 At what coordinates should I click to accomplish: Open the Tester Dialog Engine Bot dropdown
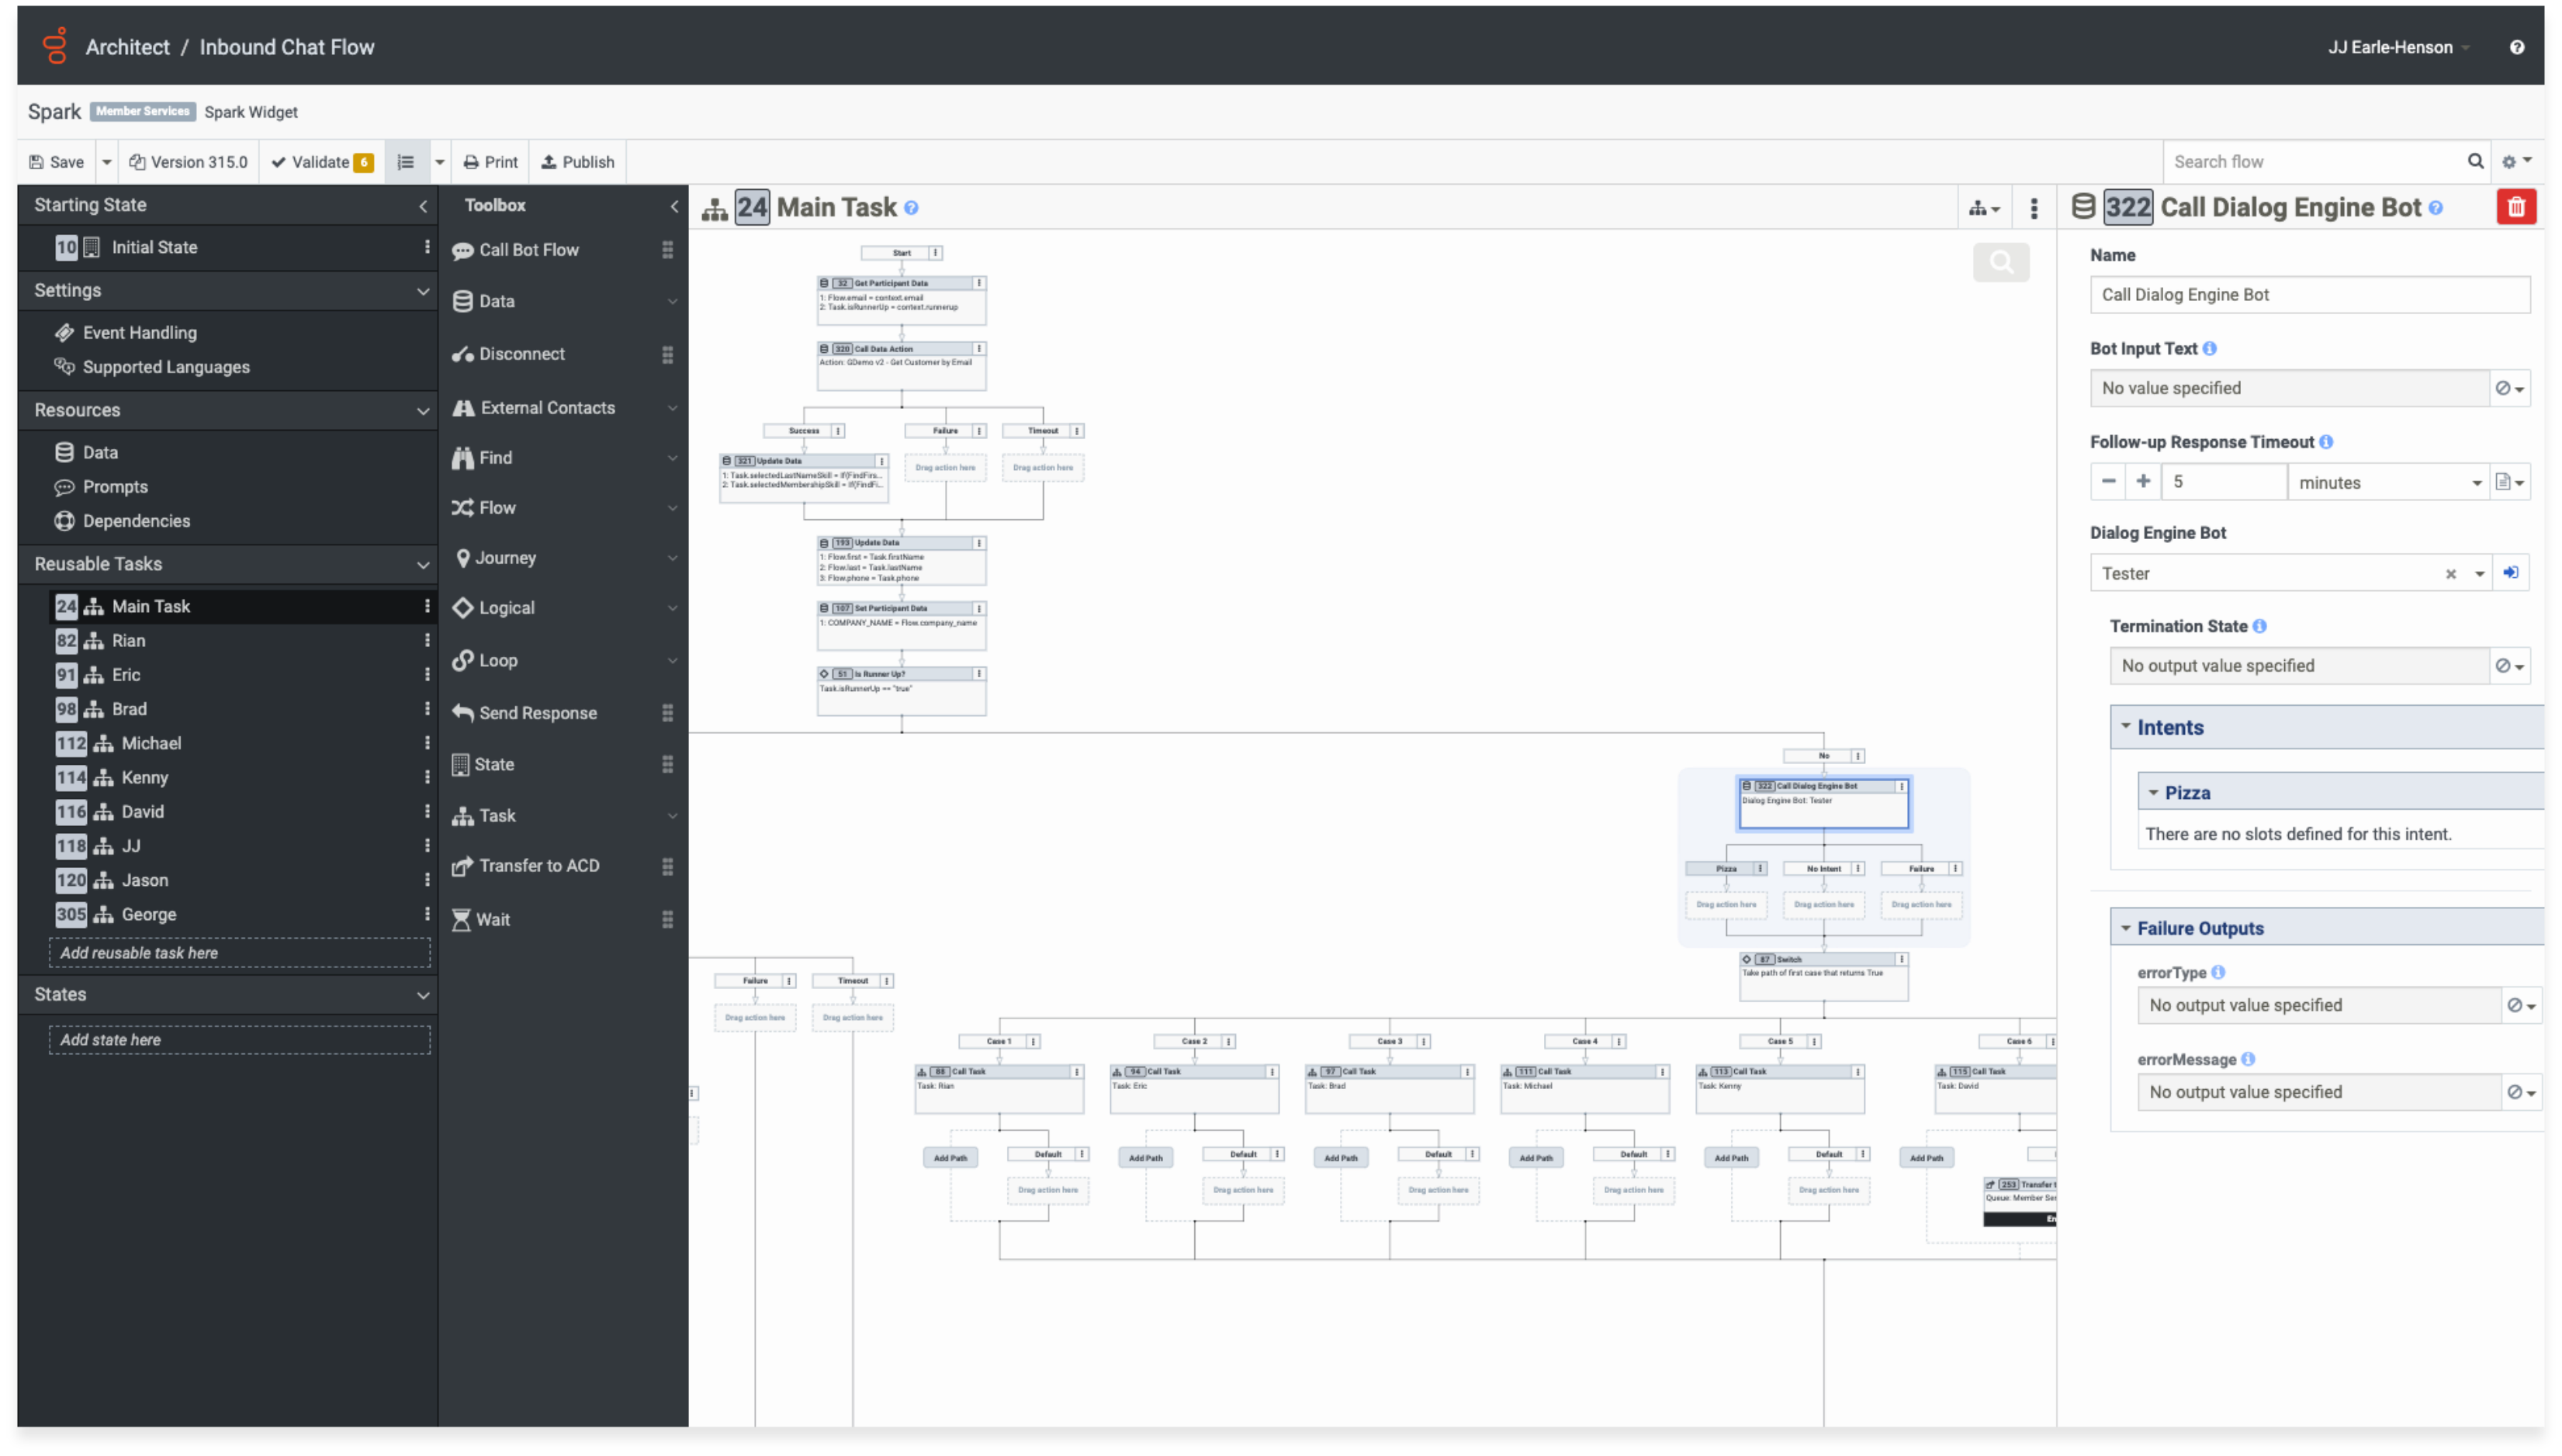(2479, 573)
